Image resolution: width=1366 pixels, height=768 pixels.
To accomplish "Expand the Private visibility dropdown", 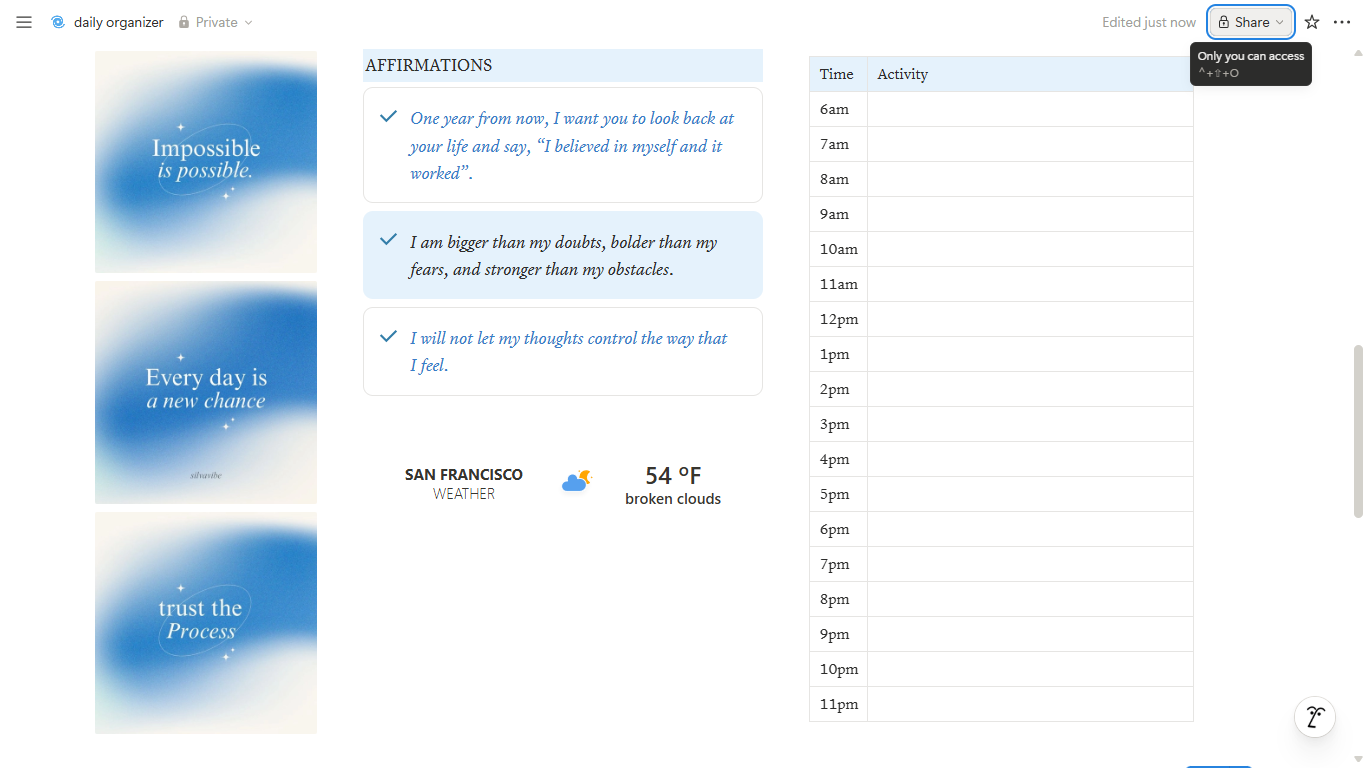I will click(248, 22).
